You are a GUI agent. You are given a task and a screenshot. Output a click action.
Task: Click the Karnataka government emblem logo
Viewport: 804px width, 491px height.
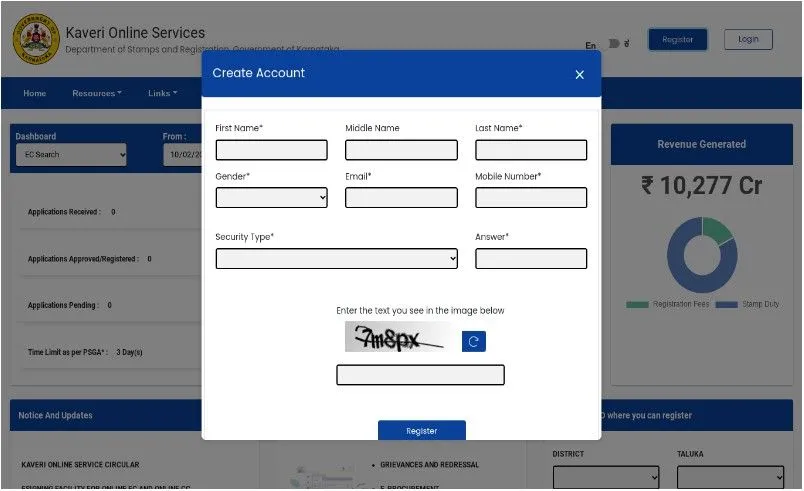point(35,39)
